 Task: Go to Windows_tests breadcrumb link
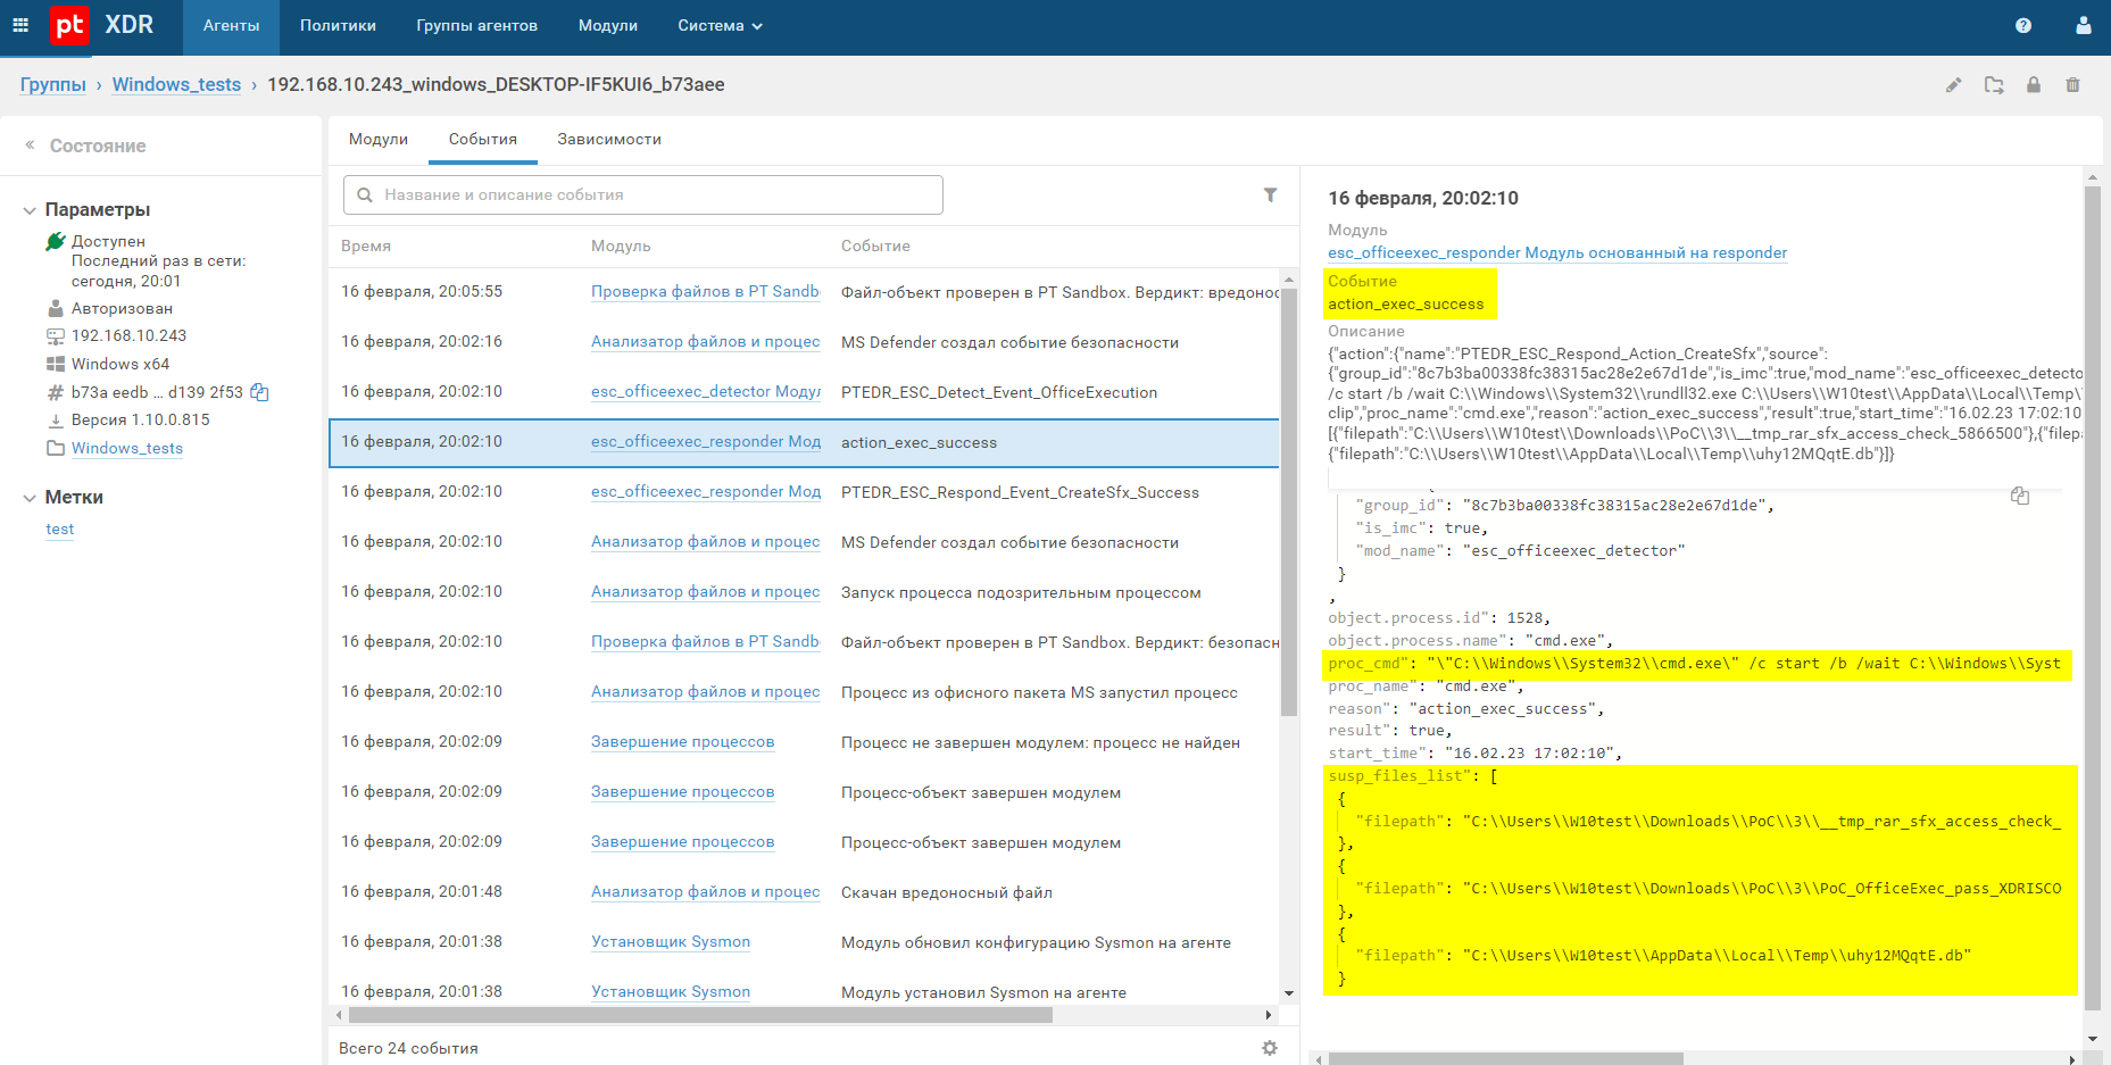(176, 85)
